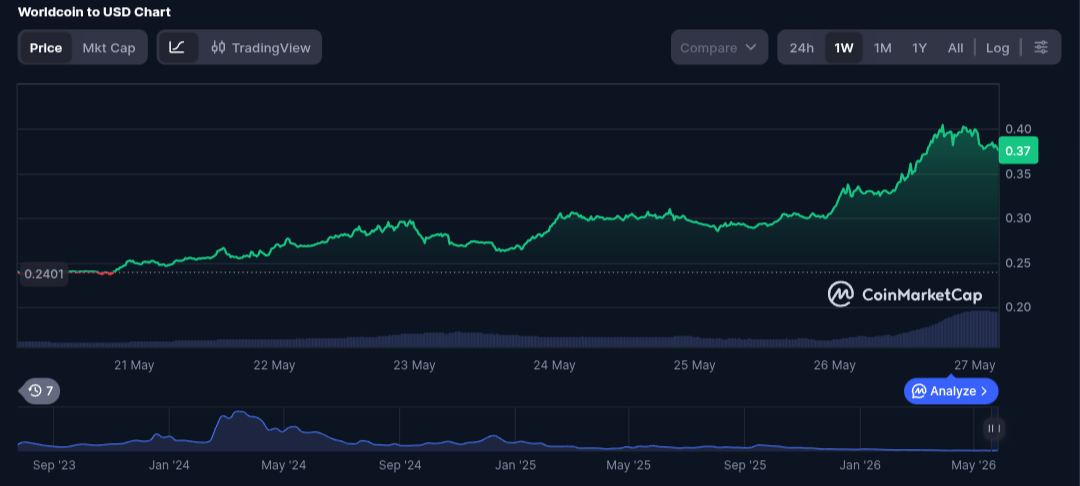The image size is (1080, 486).
Task: Open the TradingView candlestick chart
Action: coord(261,47)
